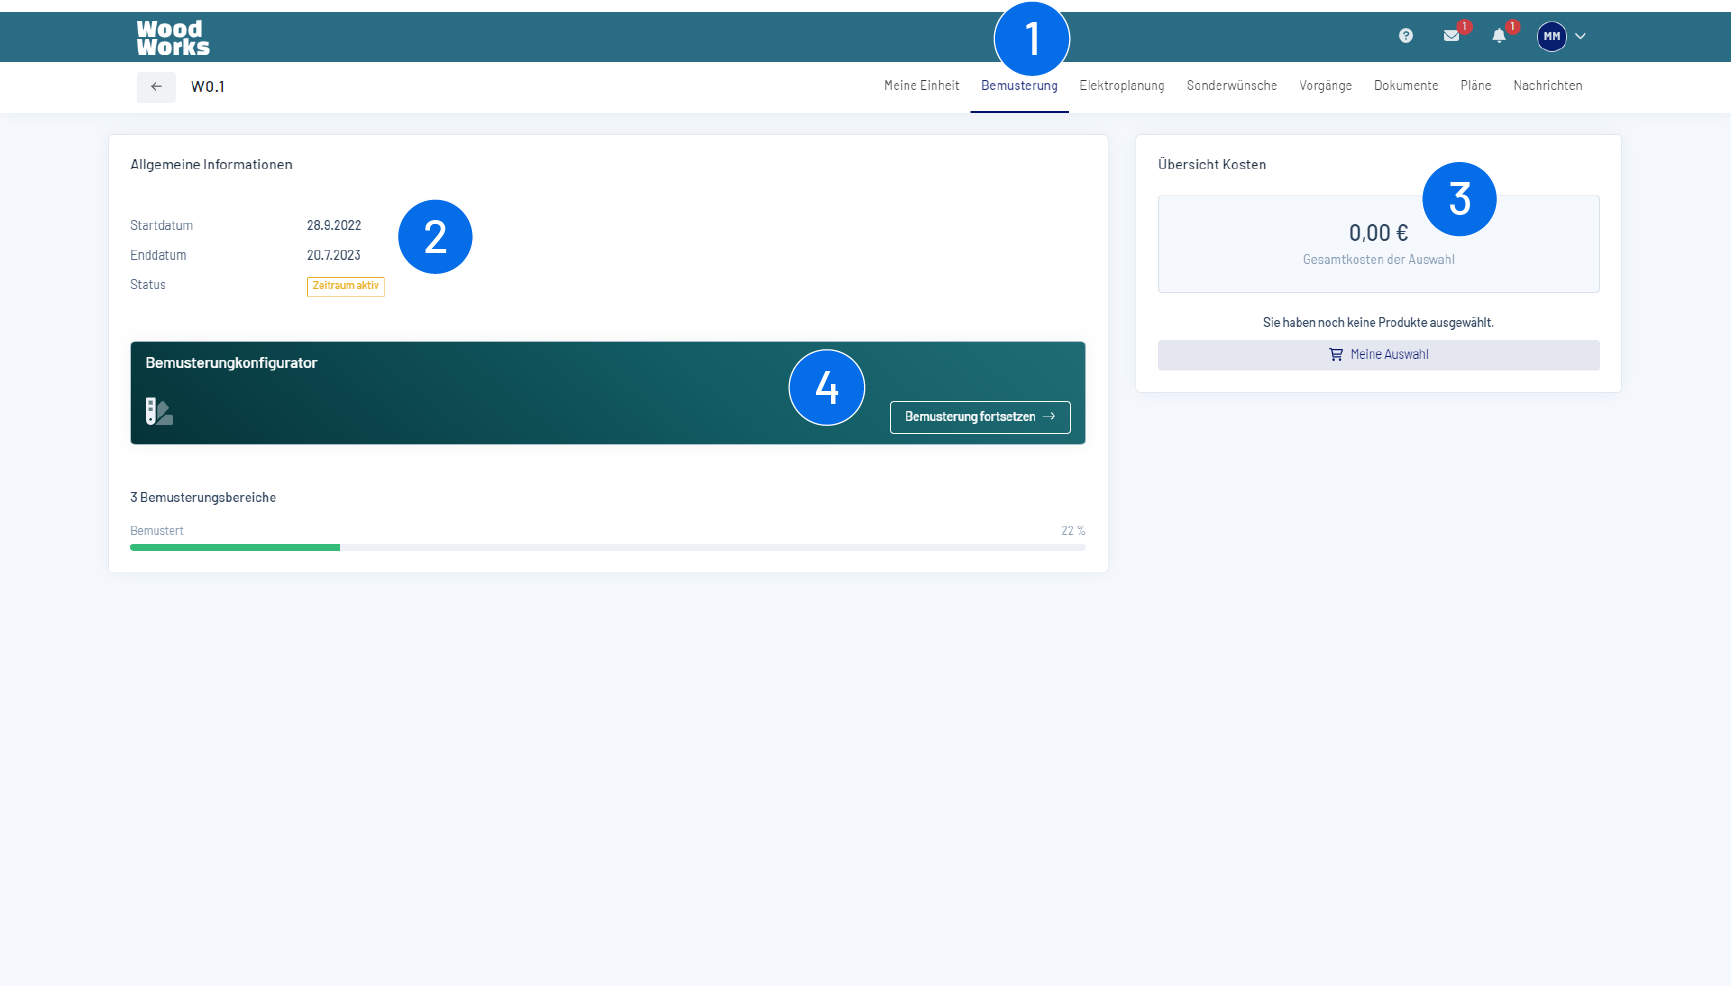Switch to the Meine Einheit tab
Viewport: 1731px width, 986px height.
[x=921, y=86]
